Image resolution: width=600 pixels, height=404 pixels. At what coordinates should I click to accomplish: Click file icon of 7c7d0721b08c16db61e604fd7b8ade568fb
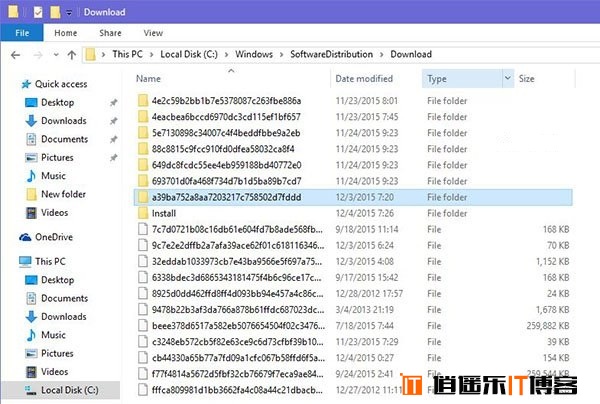(x=143, y=230)
